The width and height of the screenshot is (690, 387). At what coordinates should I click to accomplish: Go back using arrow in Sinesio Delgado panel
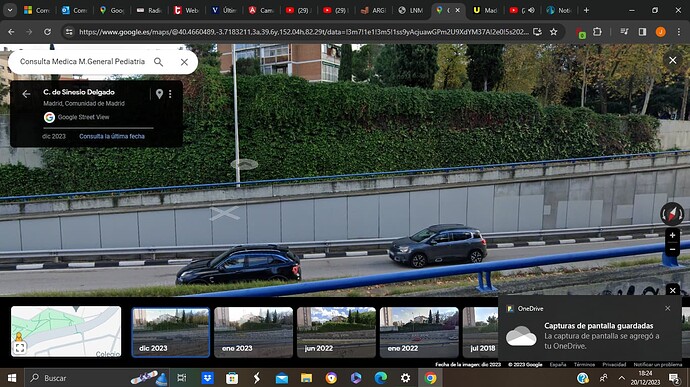point(26,94)
